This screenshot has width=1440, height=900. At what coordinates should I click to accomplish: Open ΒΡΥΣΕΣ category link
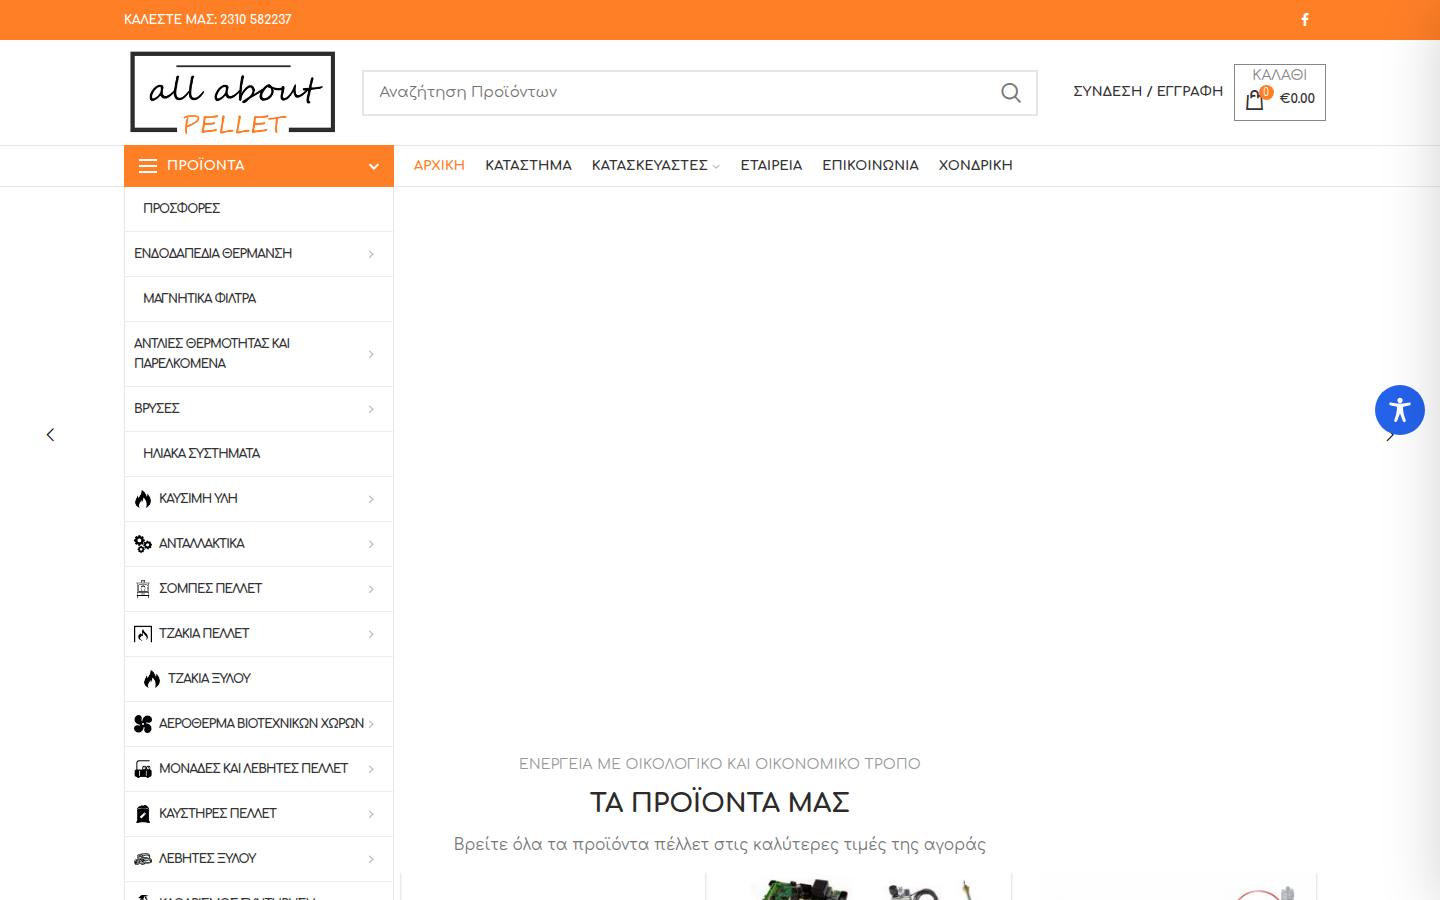pyautogui.click(x=157, y=408)
